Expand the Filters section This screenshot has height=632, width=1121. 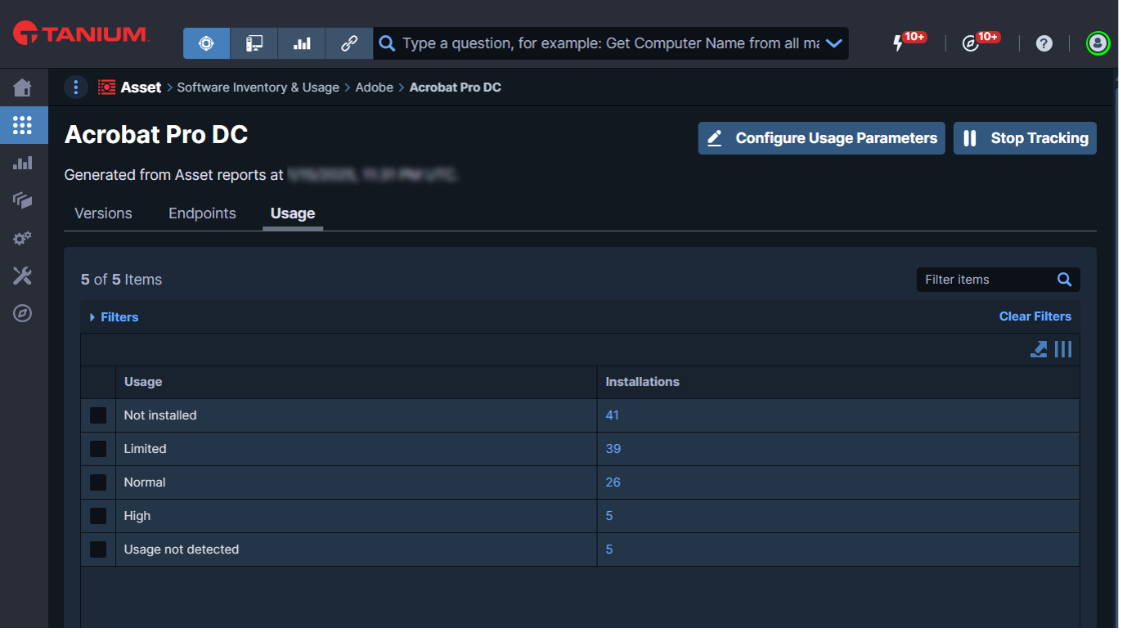pyautogui.click(x=114, y=317)
